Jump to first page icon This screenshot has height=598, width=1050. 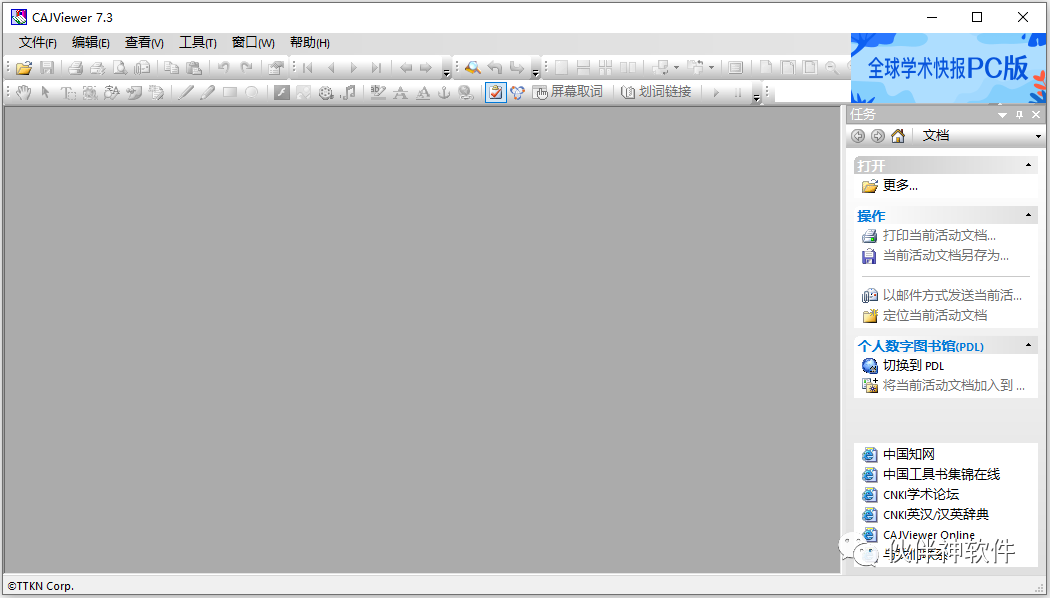pos(307,68)
